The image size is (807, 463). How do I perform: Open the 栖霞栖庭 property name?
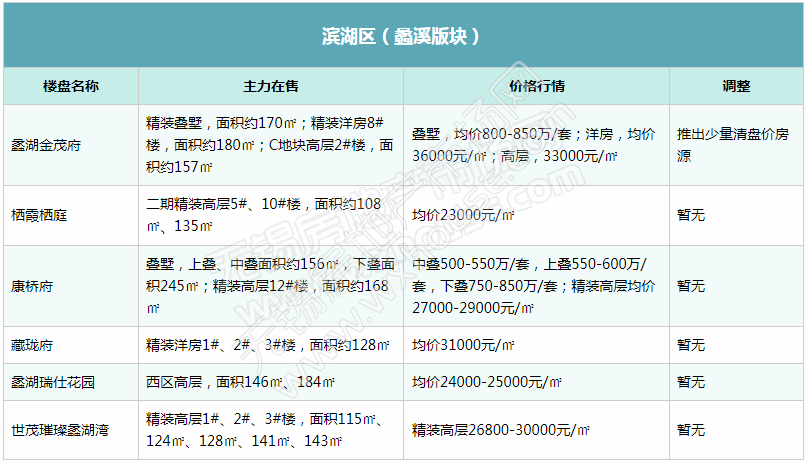point(39,215)
